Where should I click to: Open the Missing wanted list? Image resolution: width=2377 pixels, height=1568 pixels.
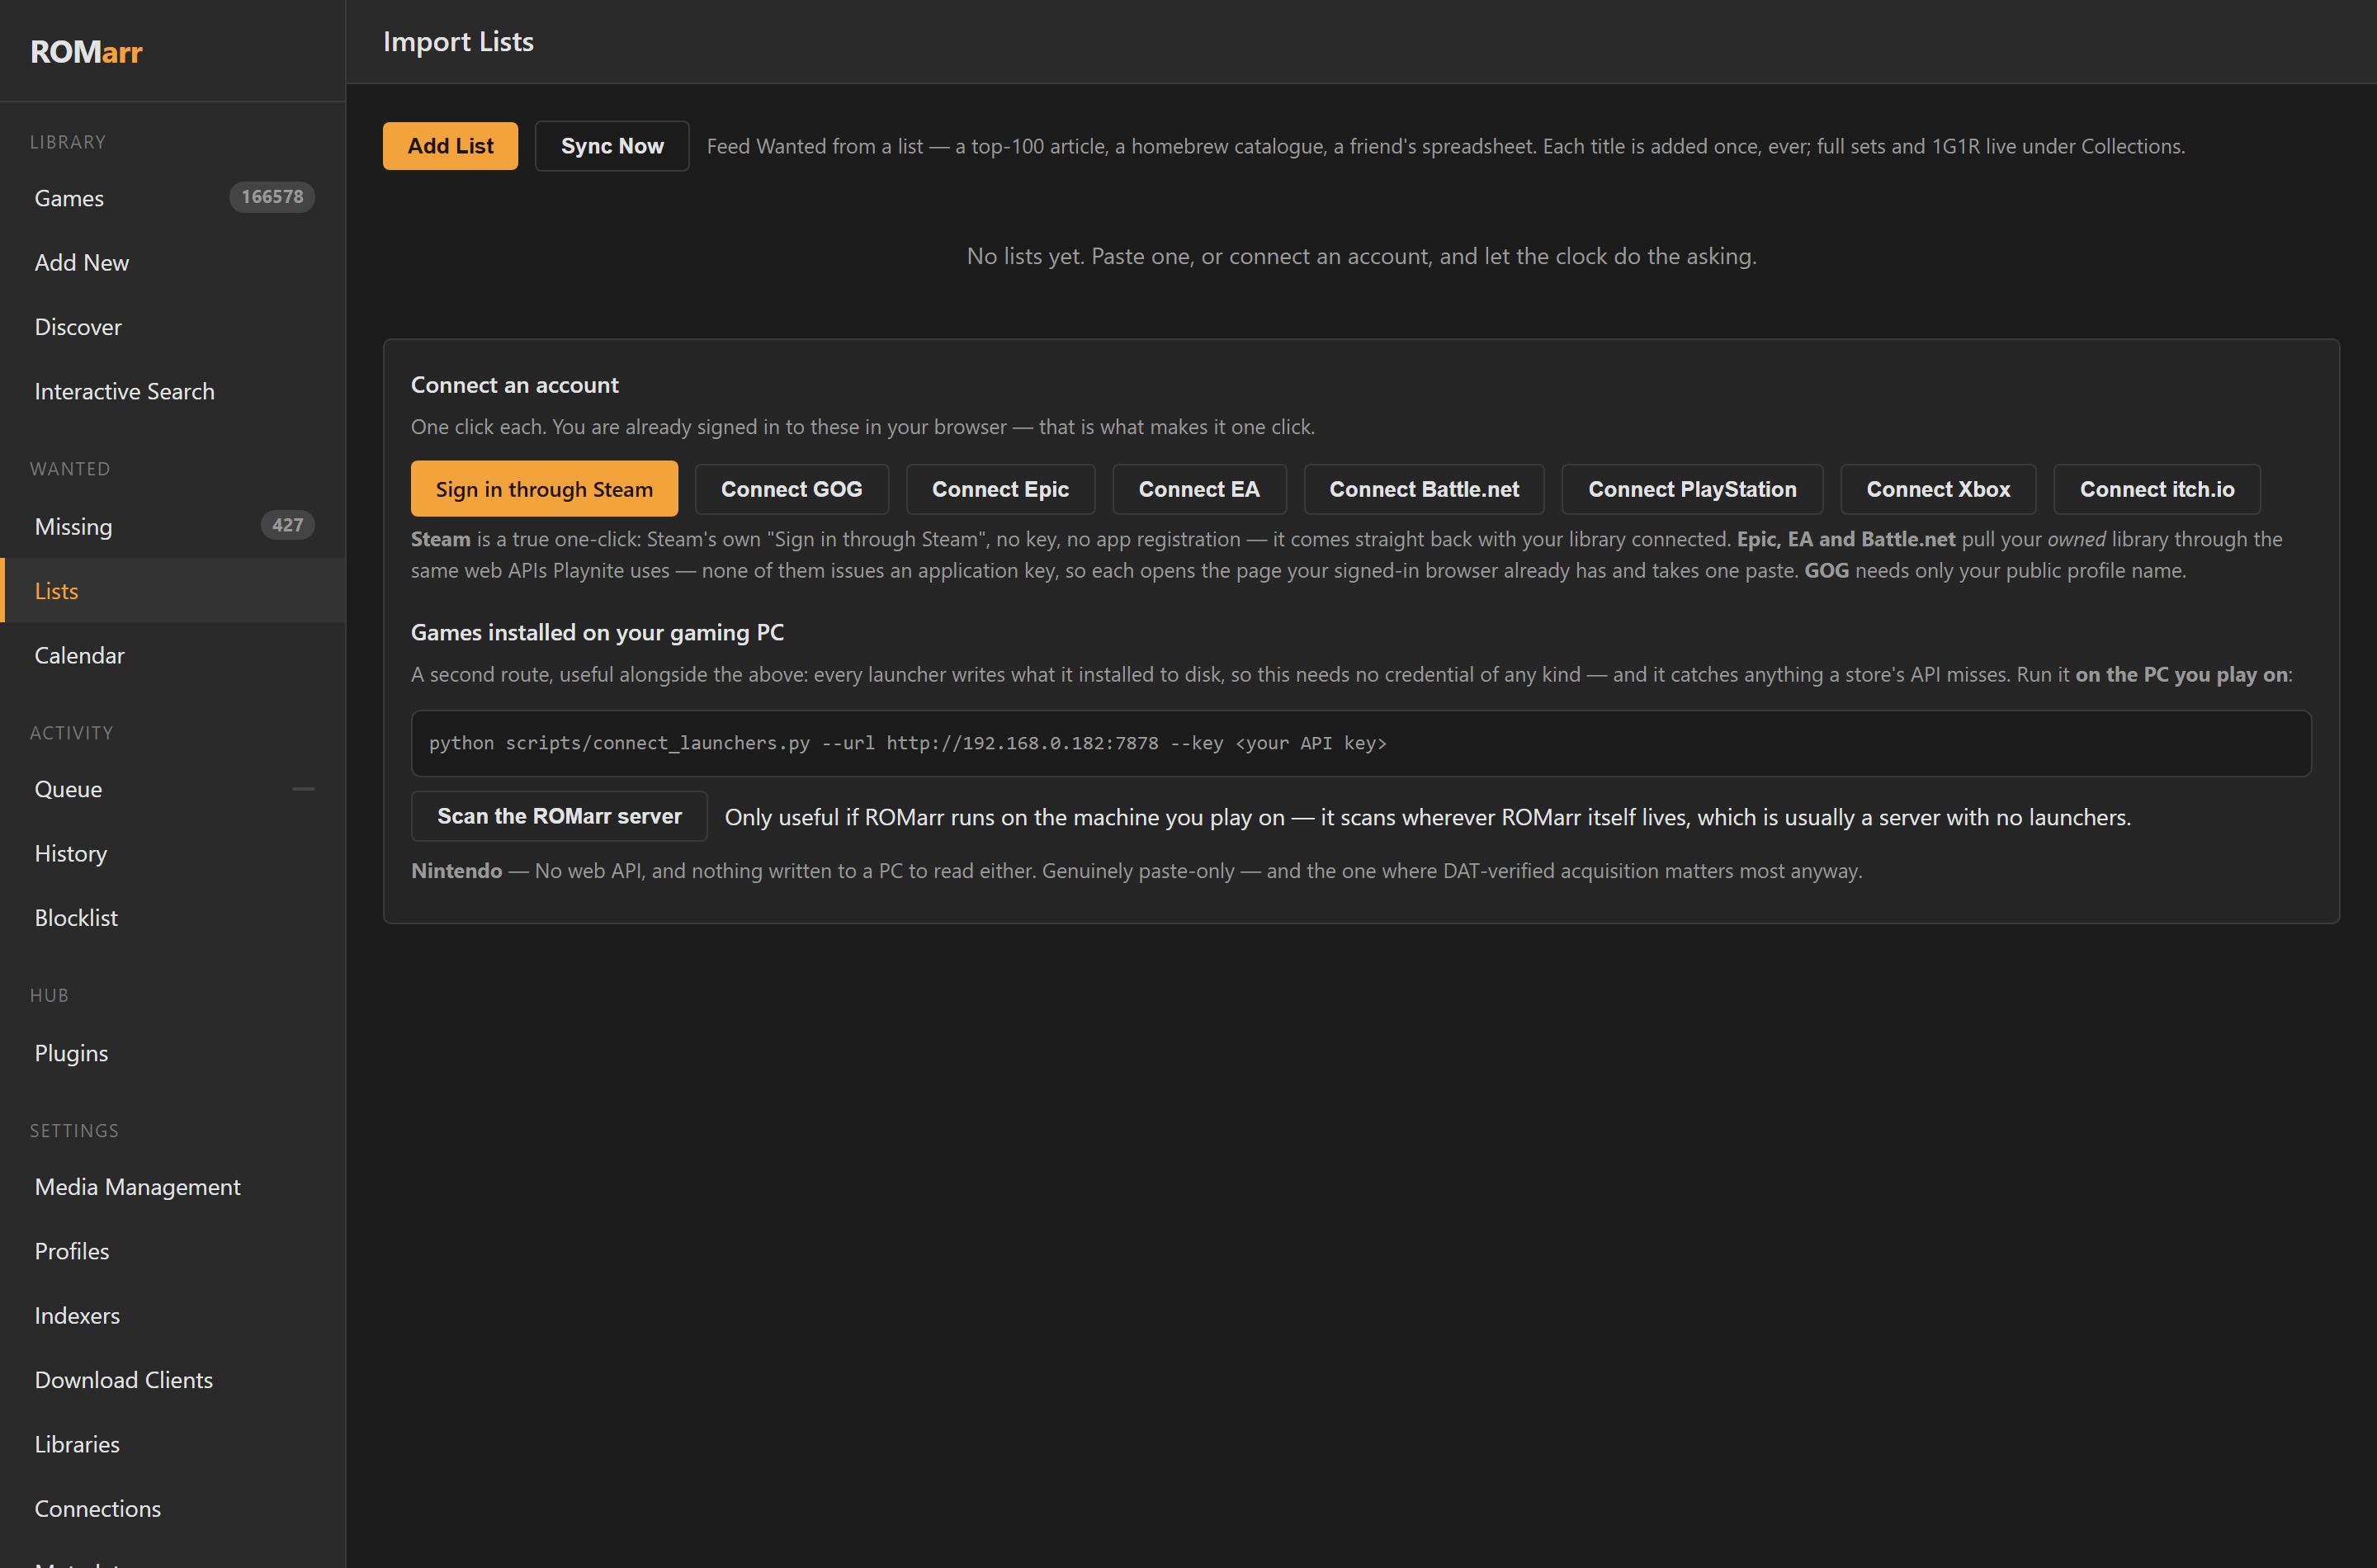(172, 526)
